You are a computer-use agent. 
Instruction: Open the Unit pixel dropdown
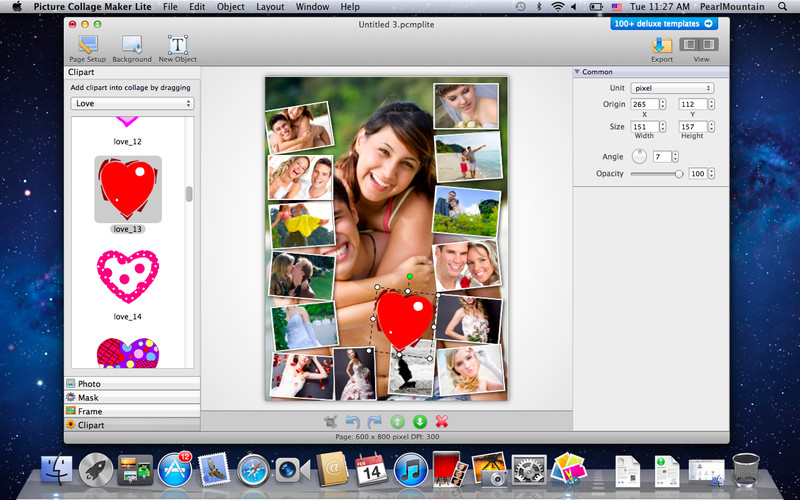(672, 88)
